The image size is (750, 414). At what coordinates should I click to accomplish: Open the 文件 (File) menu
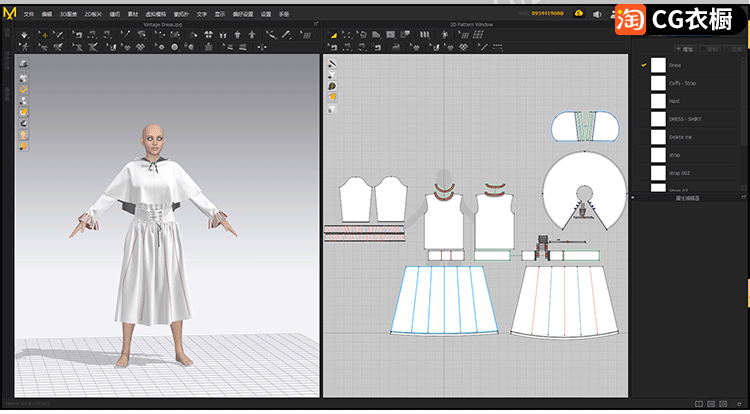pyautogui.click(x=28, y=14)
